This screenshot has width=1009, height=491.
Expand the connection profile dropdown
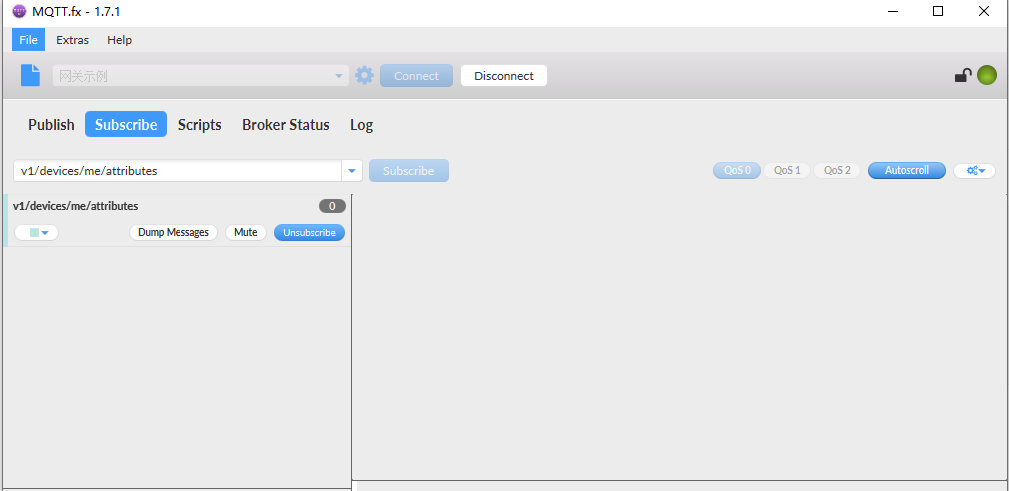(339, 76)
